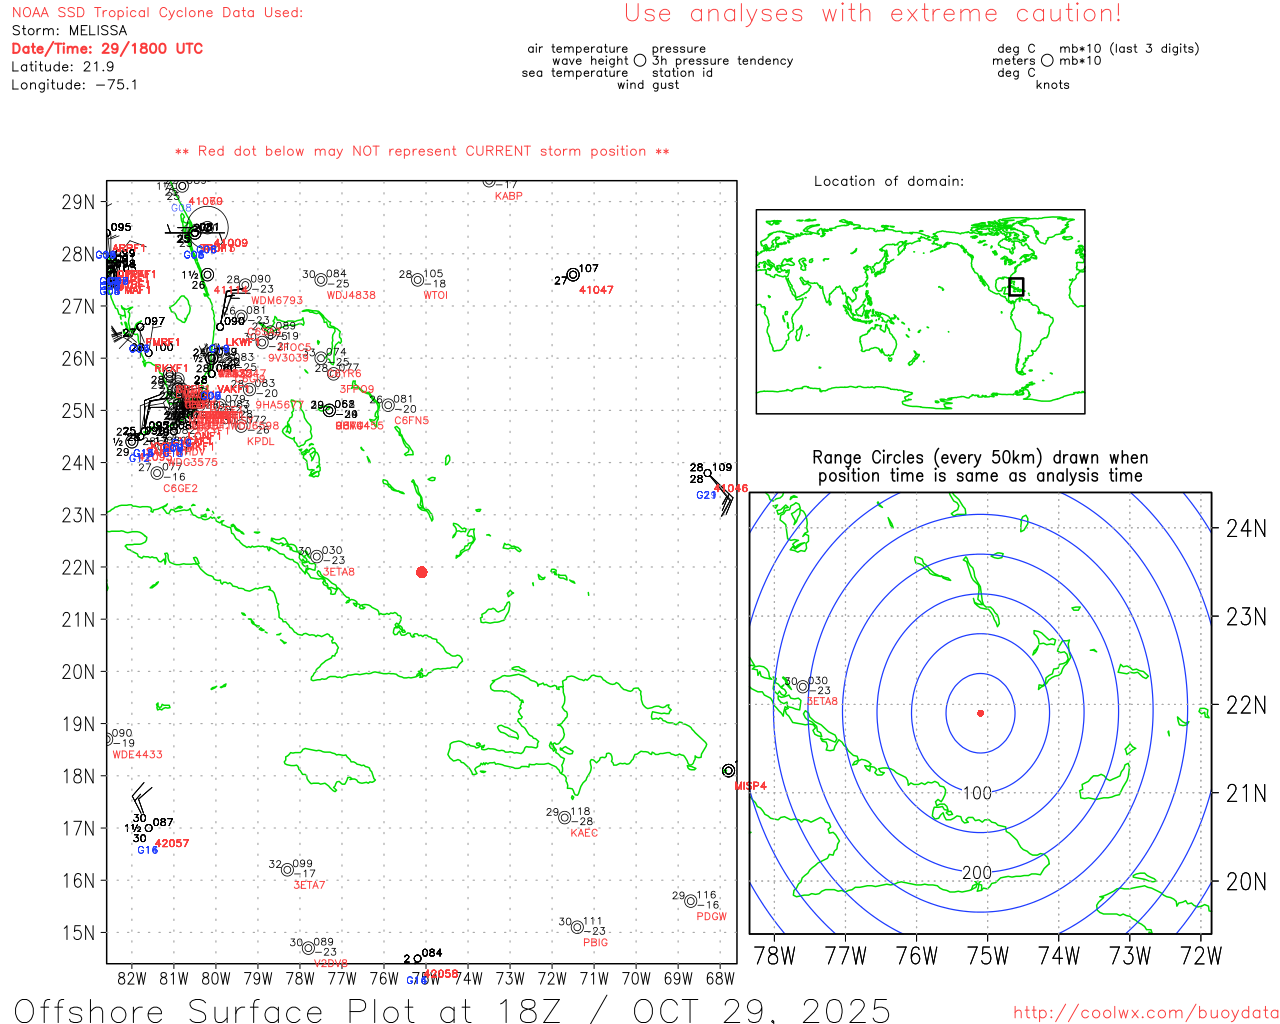Screen dimensions: 1280x1024
Task: Click the buoy 42057 station label
Action: pos(172,844)
